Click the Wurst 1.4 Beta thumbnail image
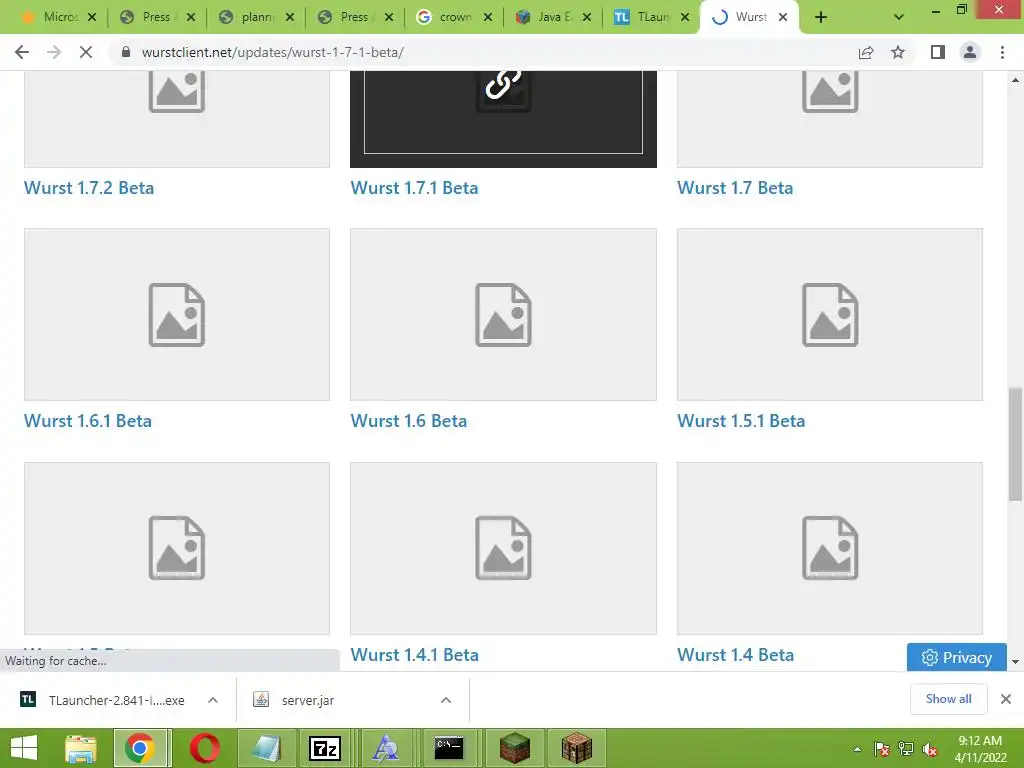 coord(829,548)
